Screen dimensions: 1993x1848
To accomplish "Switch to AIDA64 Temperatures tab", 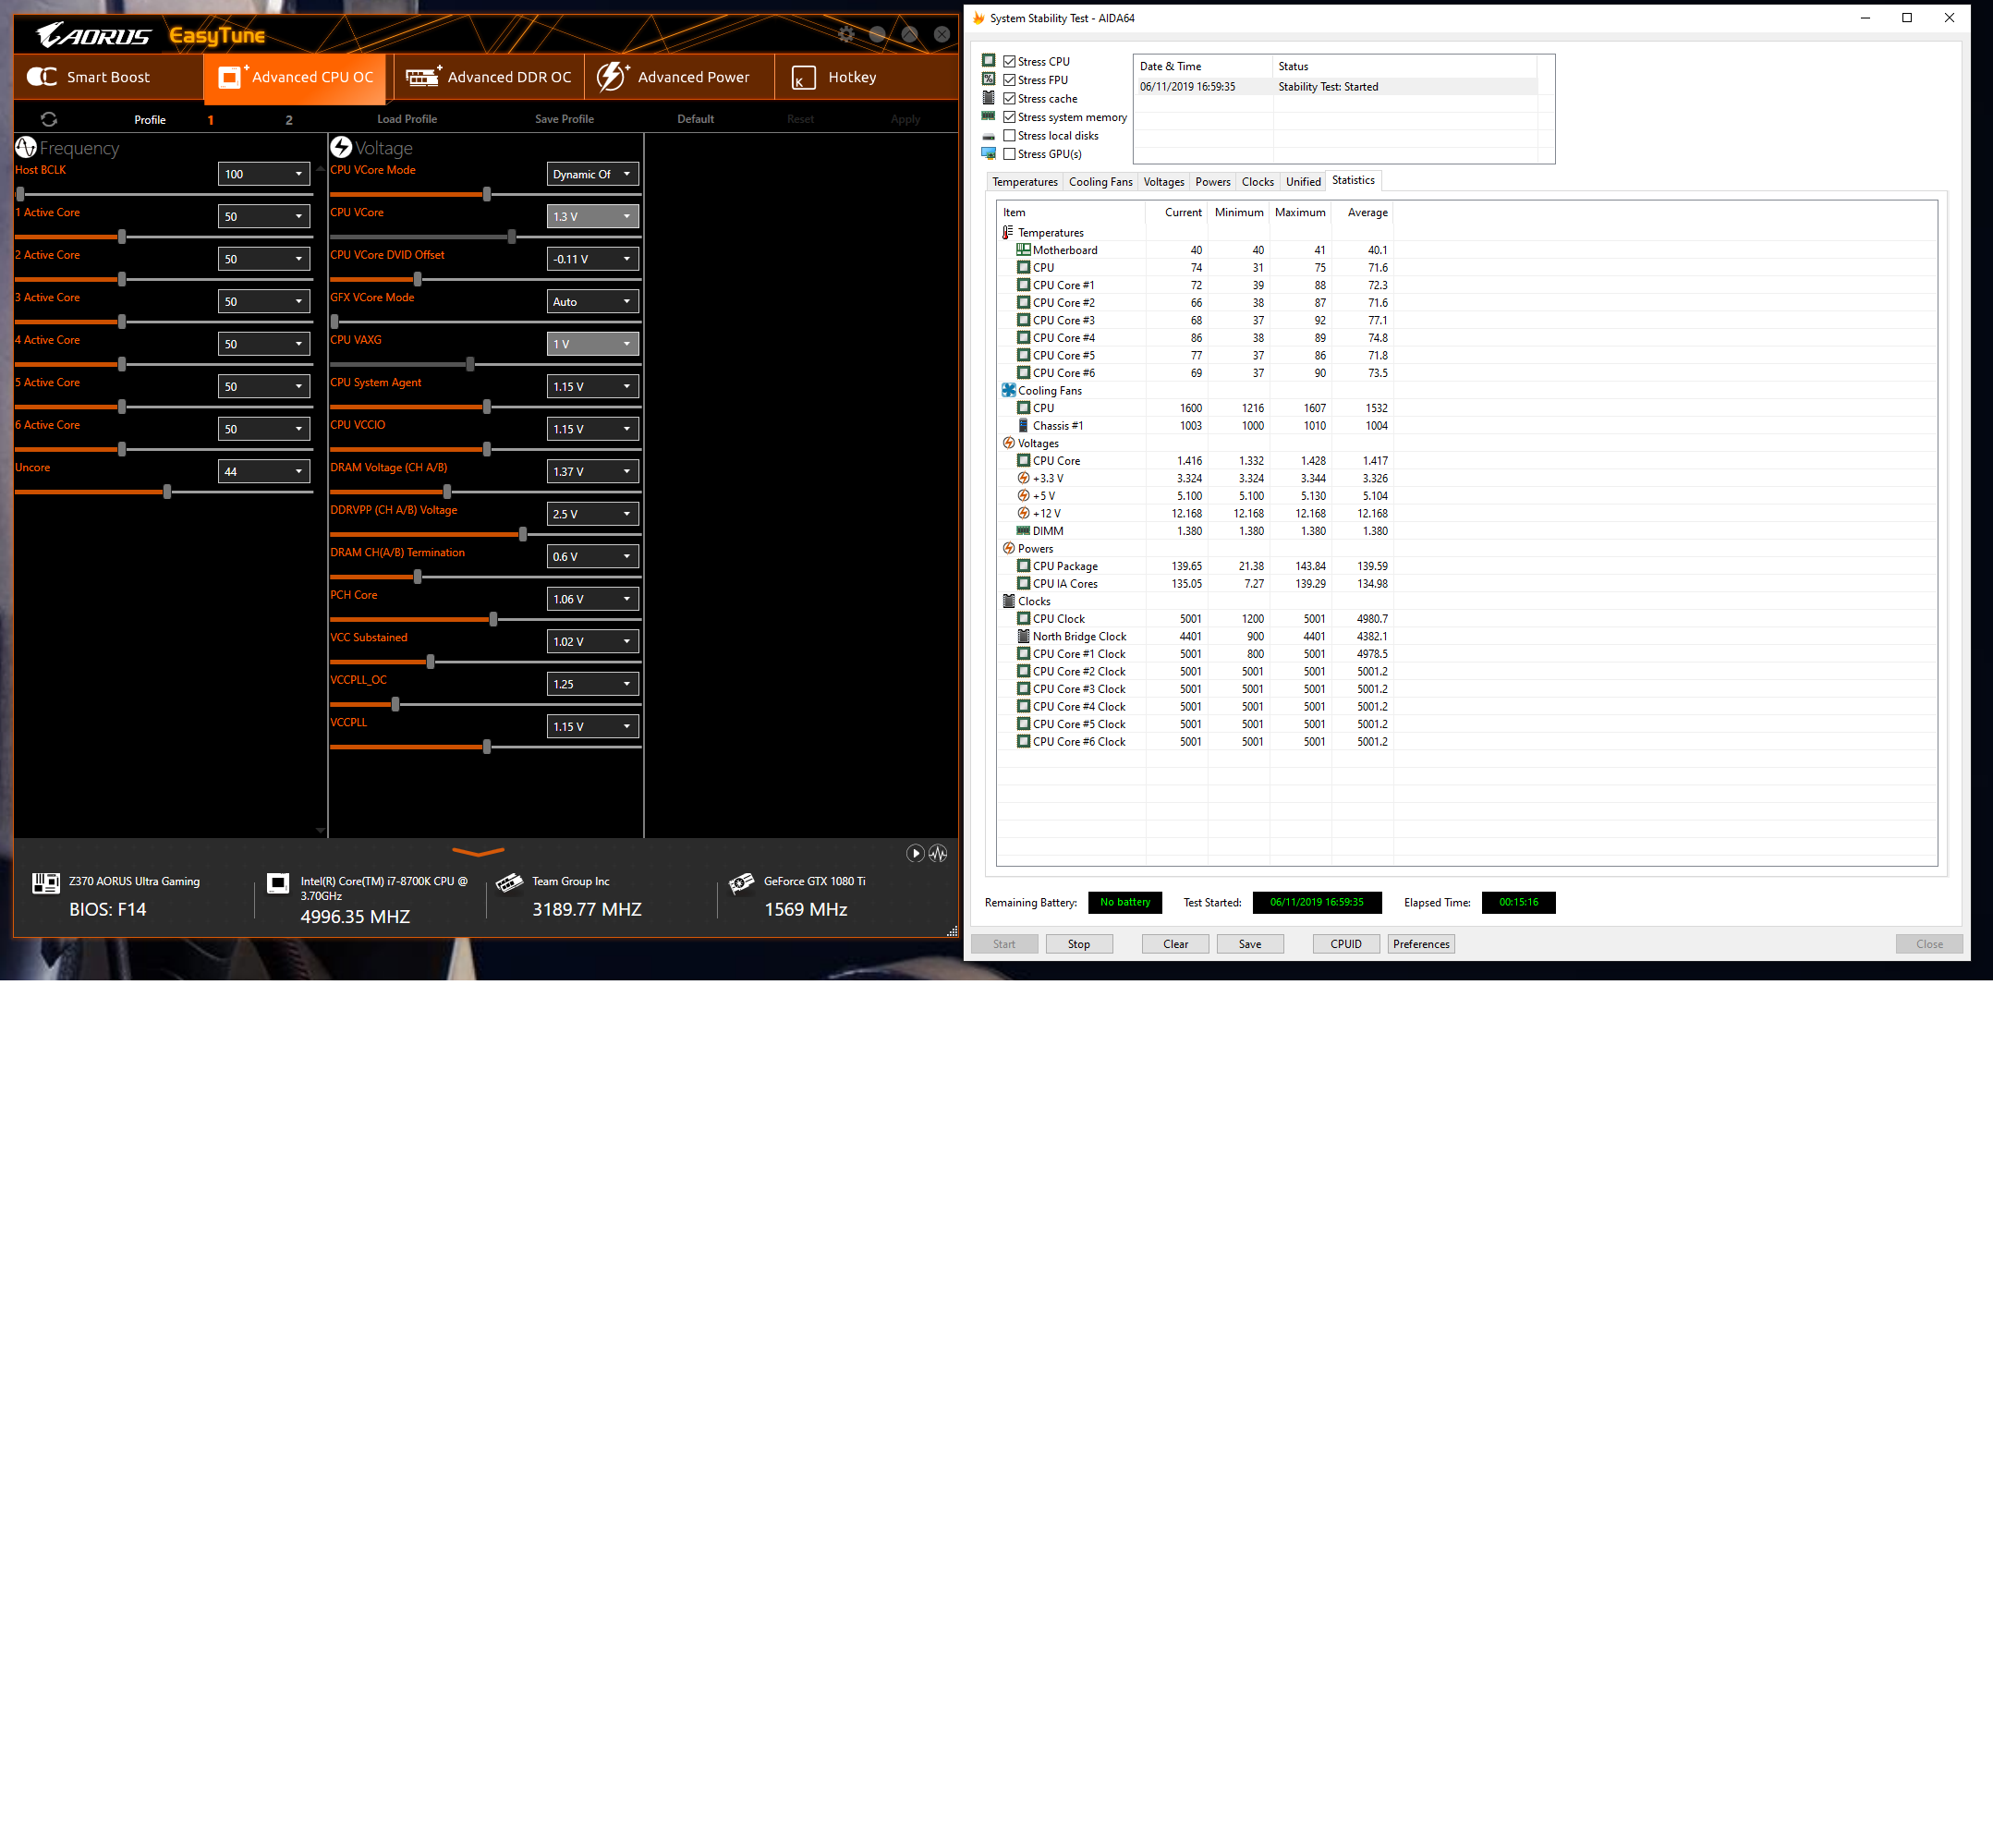I will [1024, 182].
